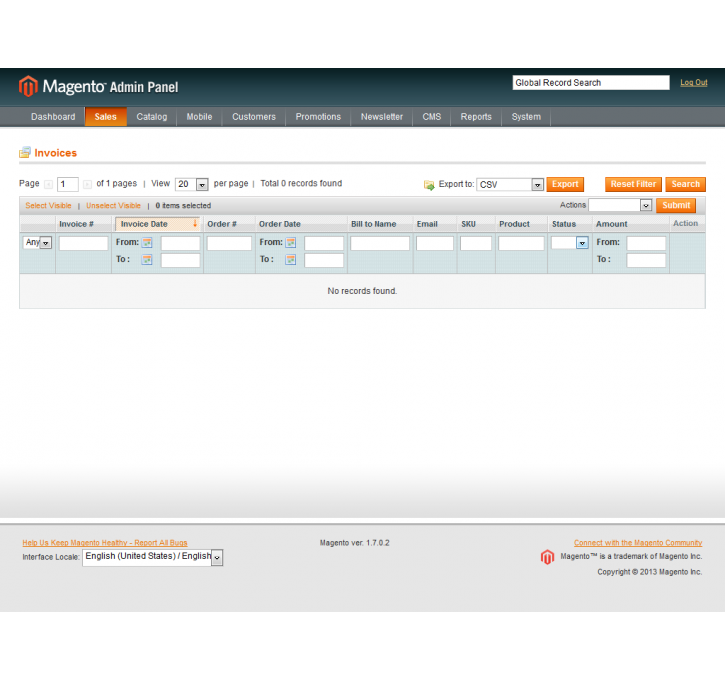Click the Export to folder icon
The image size is (725, 680).
click(x=429, y=185)
